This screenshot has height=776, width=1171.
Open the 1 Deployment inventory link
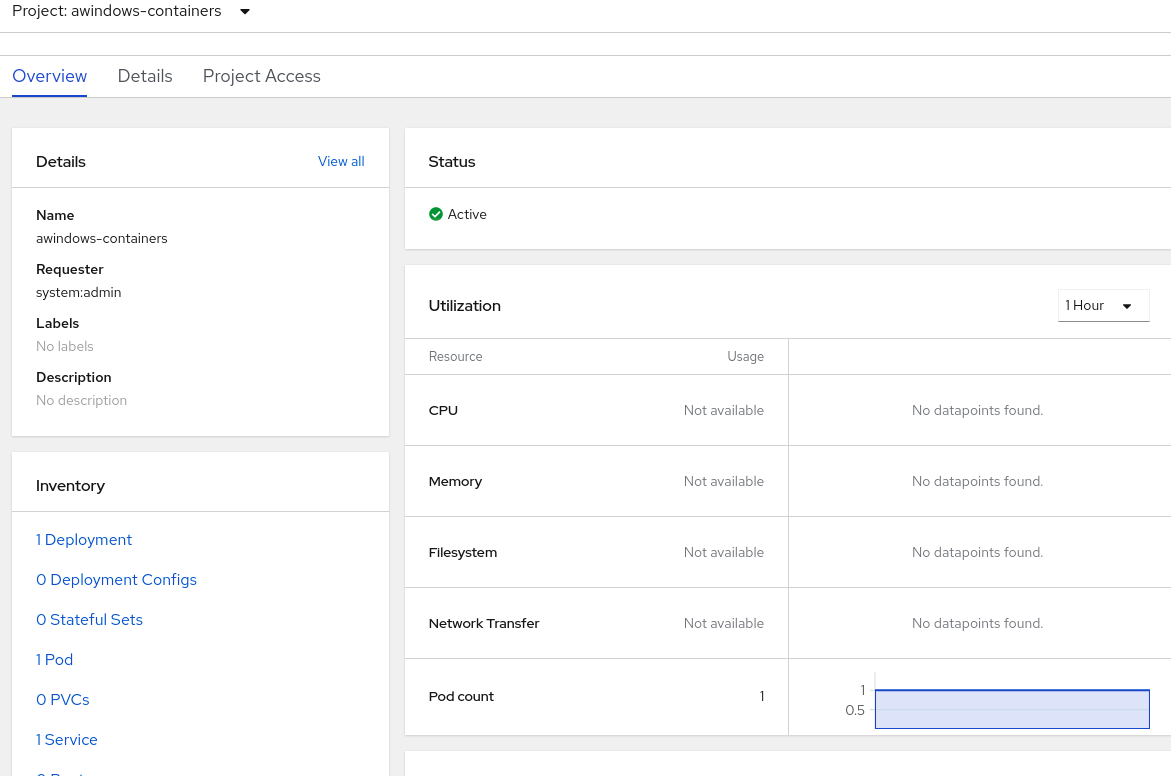84,539
